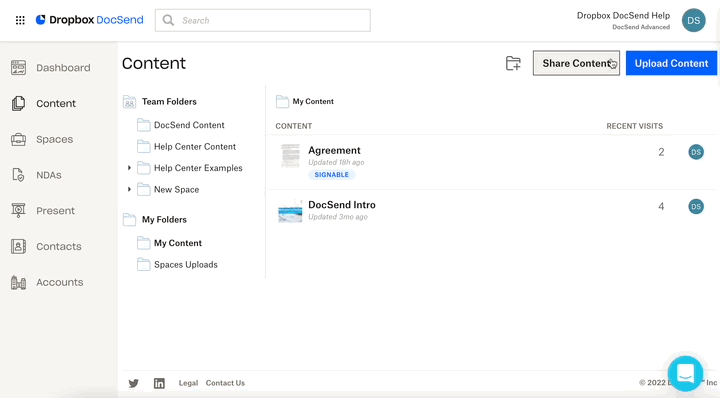Open the Help Center Examples folder
This screenshot has height=398, width=720.
[x=198, y=168]
